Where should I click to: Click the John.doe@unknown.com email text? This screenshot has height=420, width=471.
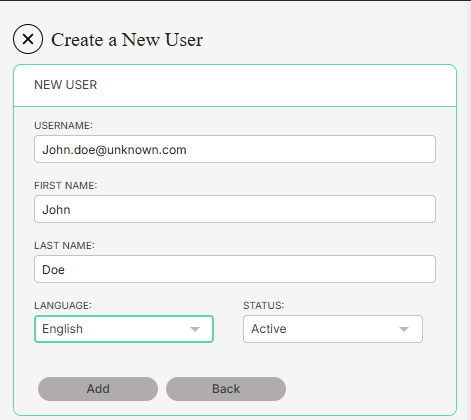coord(114,150)
